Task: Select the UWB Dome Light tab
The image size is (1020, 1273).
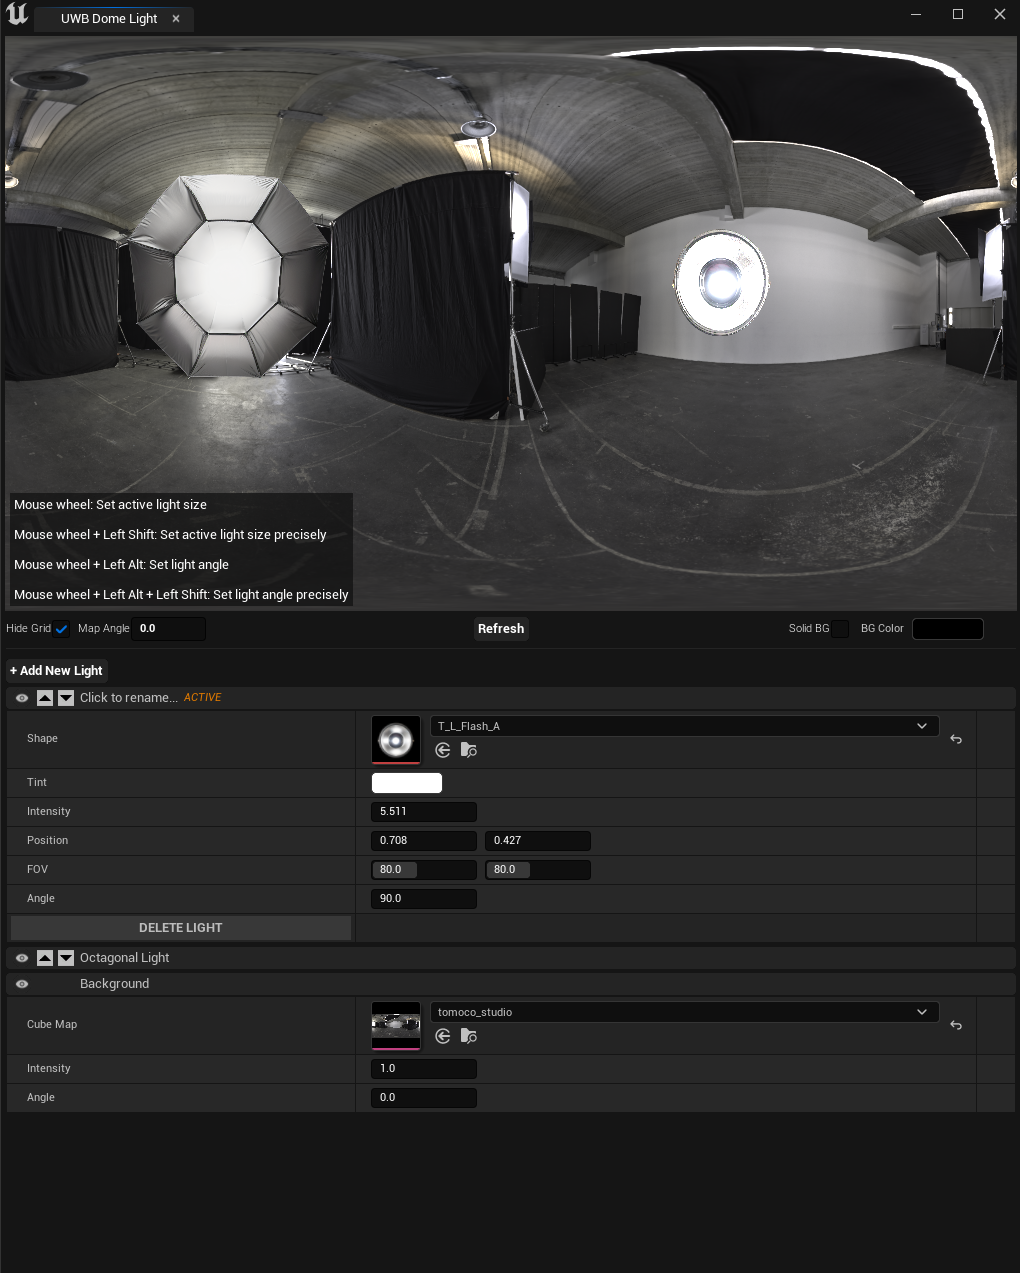Action: pos(109,19)
